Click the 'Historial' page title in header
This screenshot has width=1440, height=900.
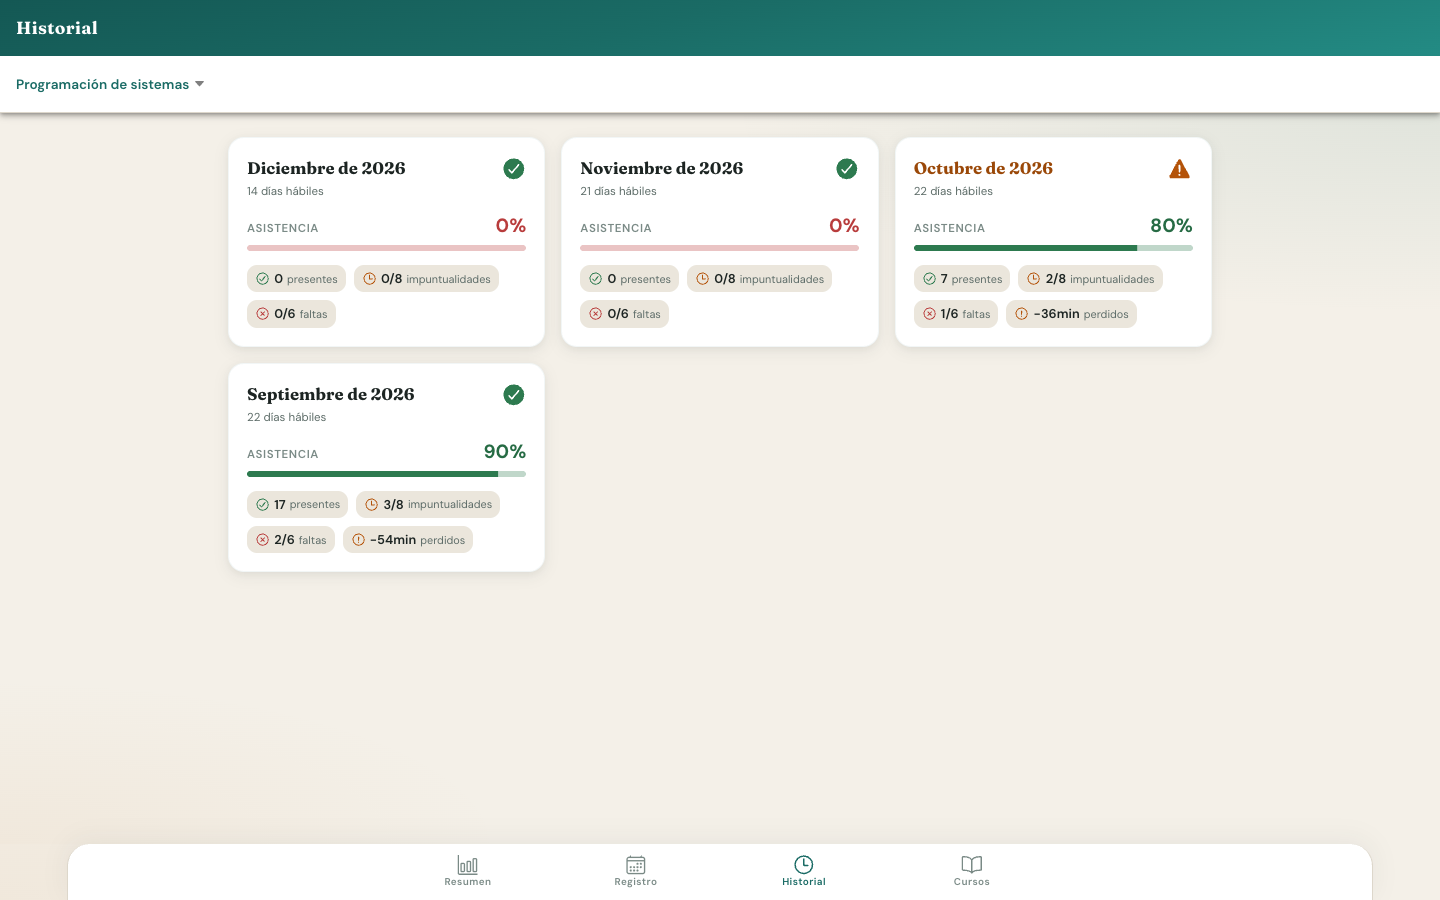tap(57, 28)
